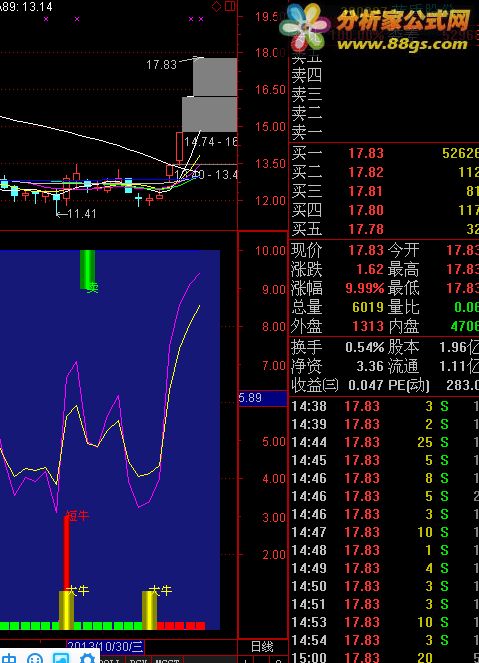Select the 14:50 trade tick row

[384, 586]
